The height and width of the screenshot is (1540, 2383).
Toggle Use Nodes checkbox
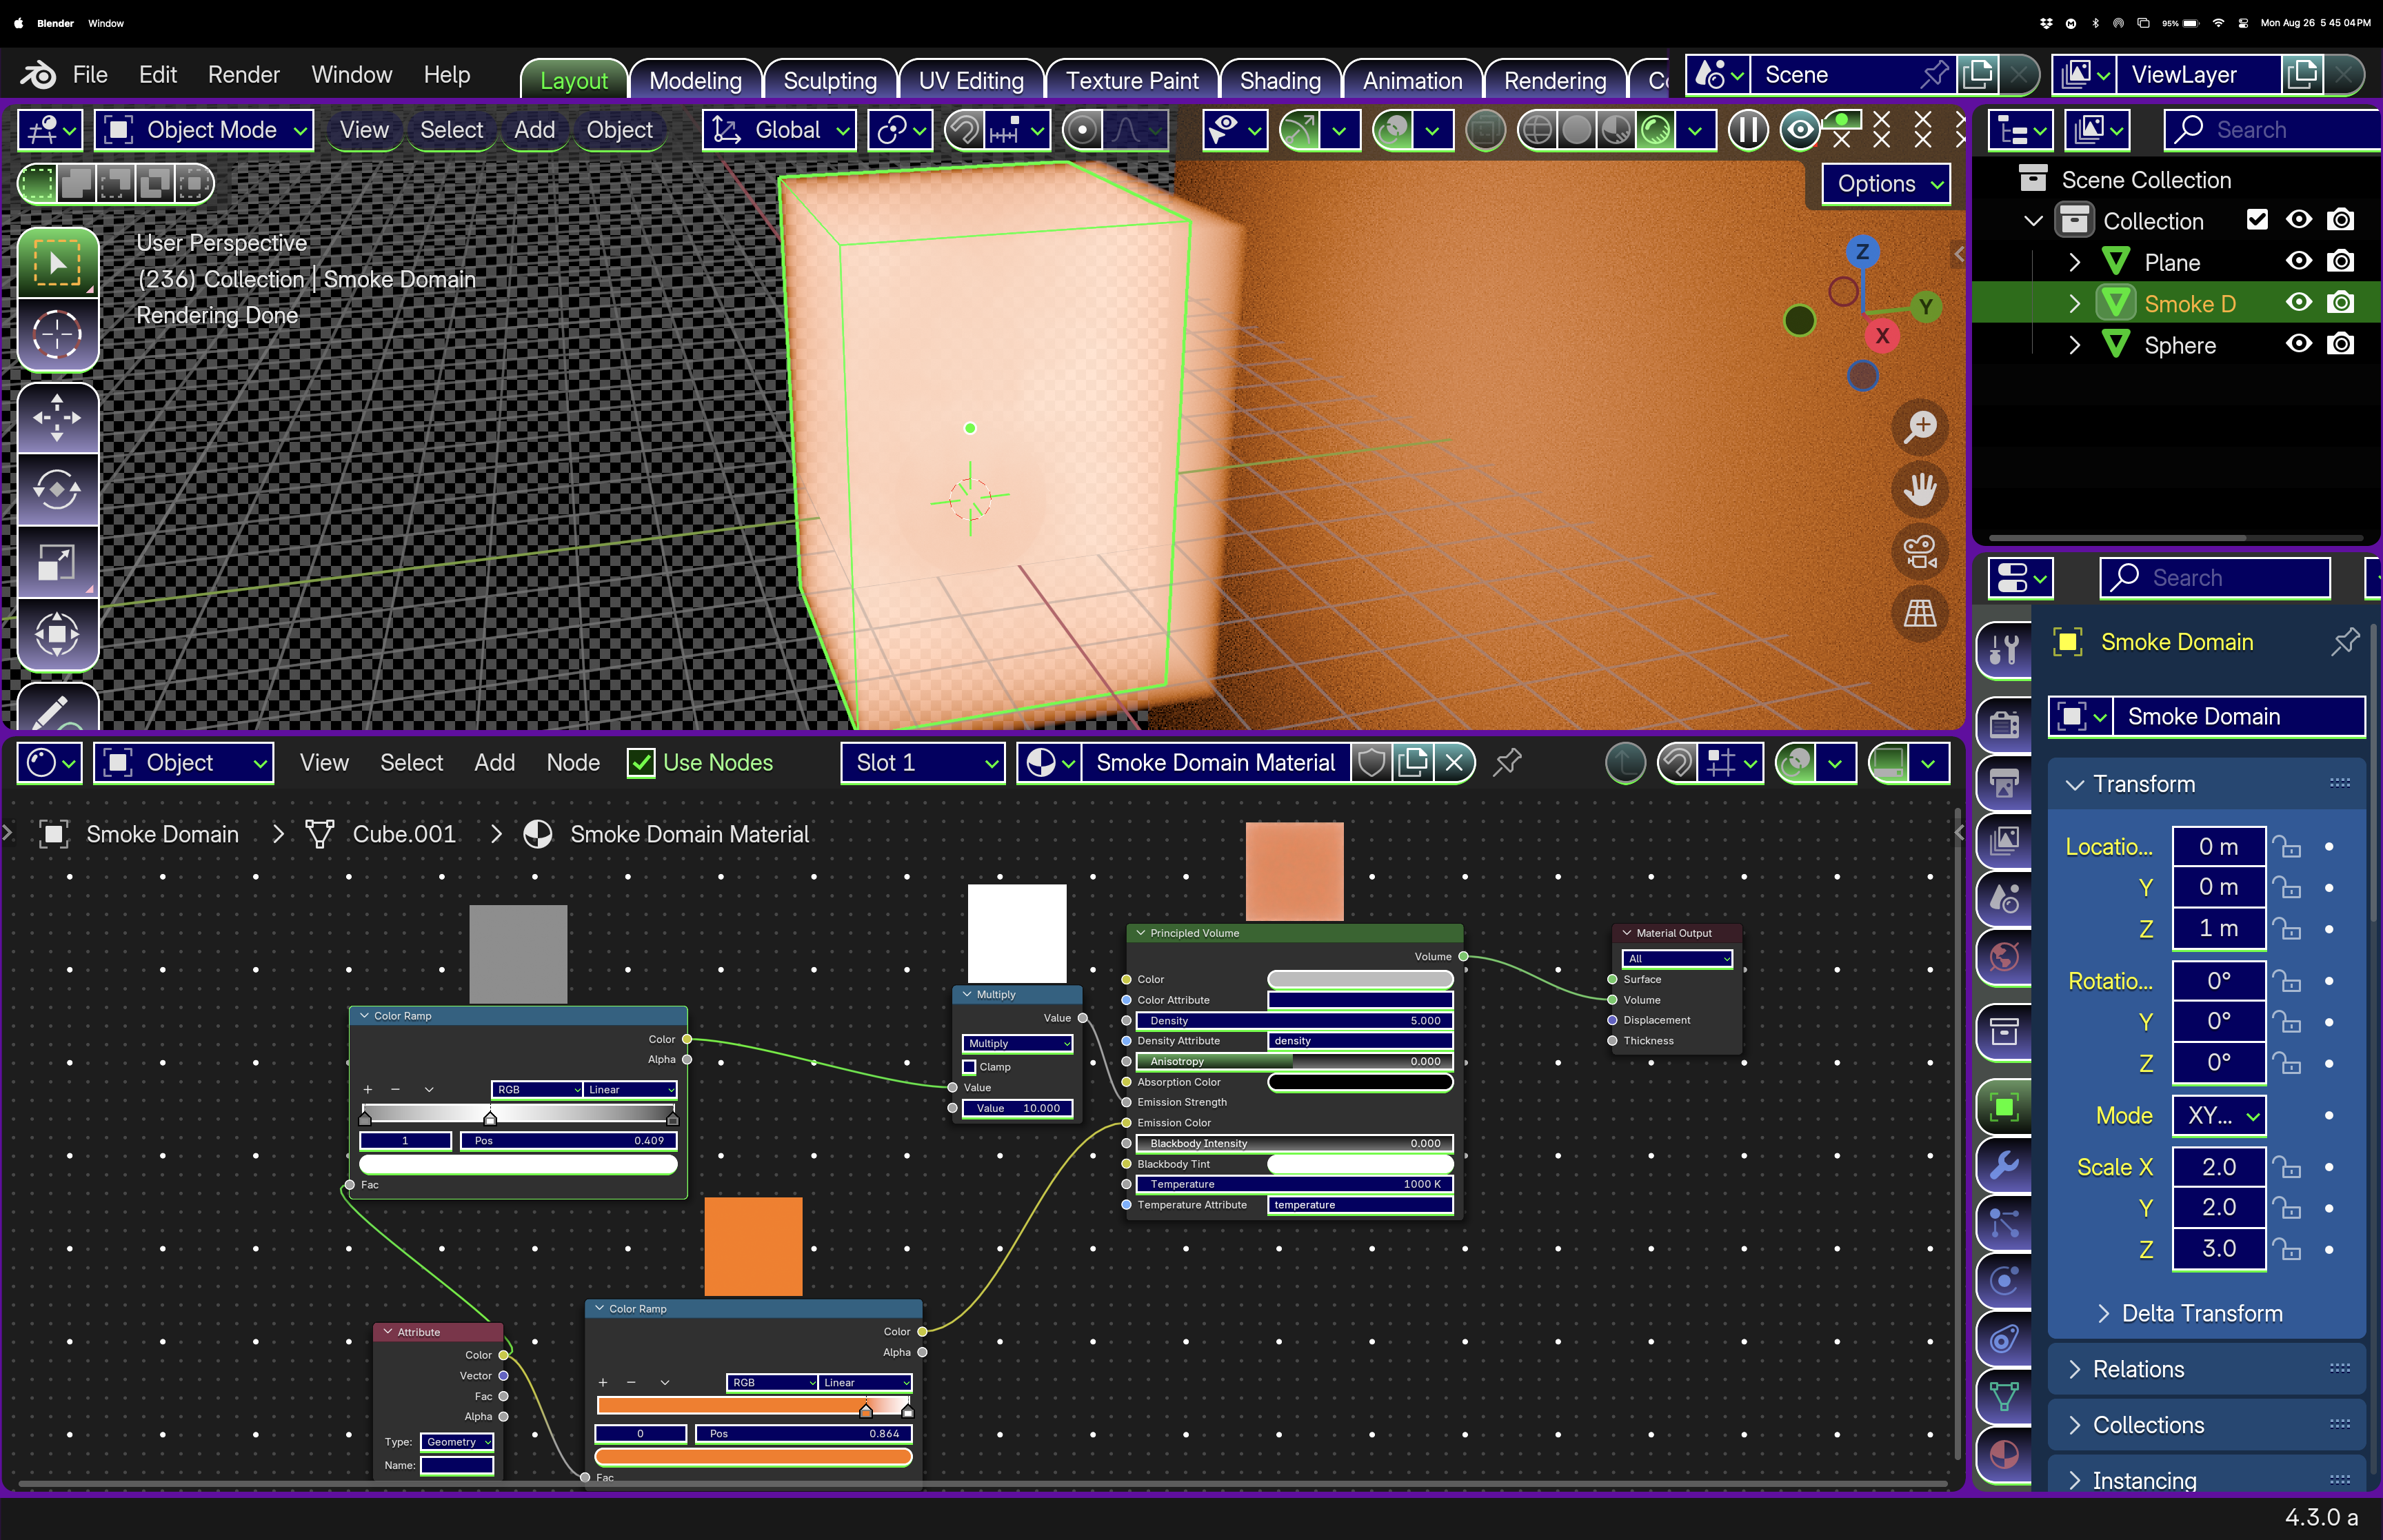coord(640,763)
